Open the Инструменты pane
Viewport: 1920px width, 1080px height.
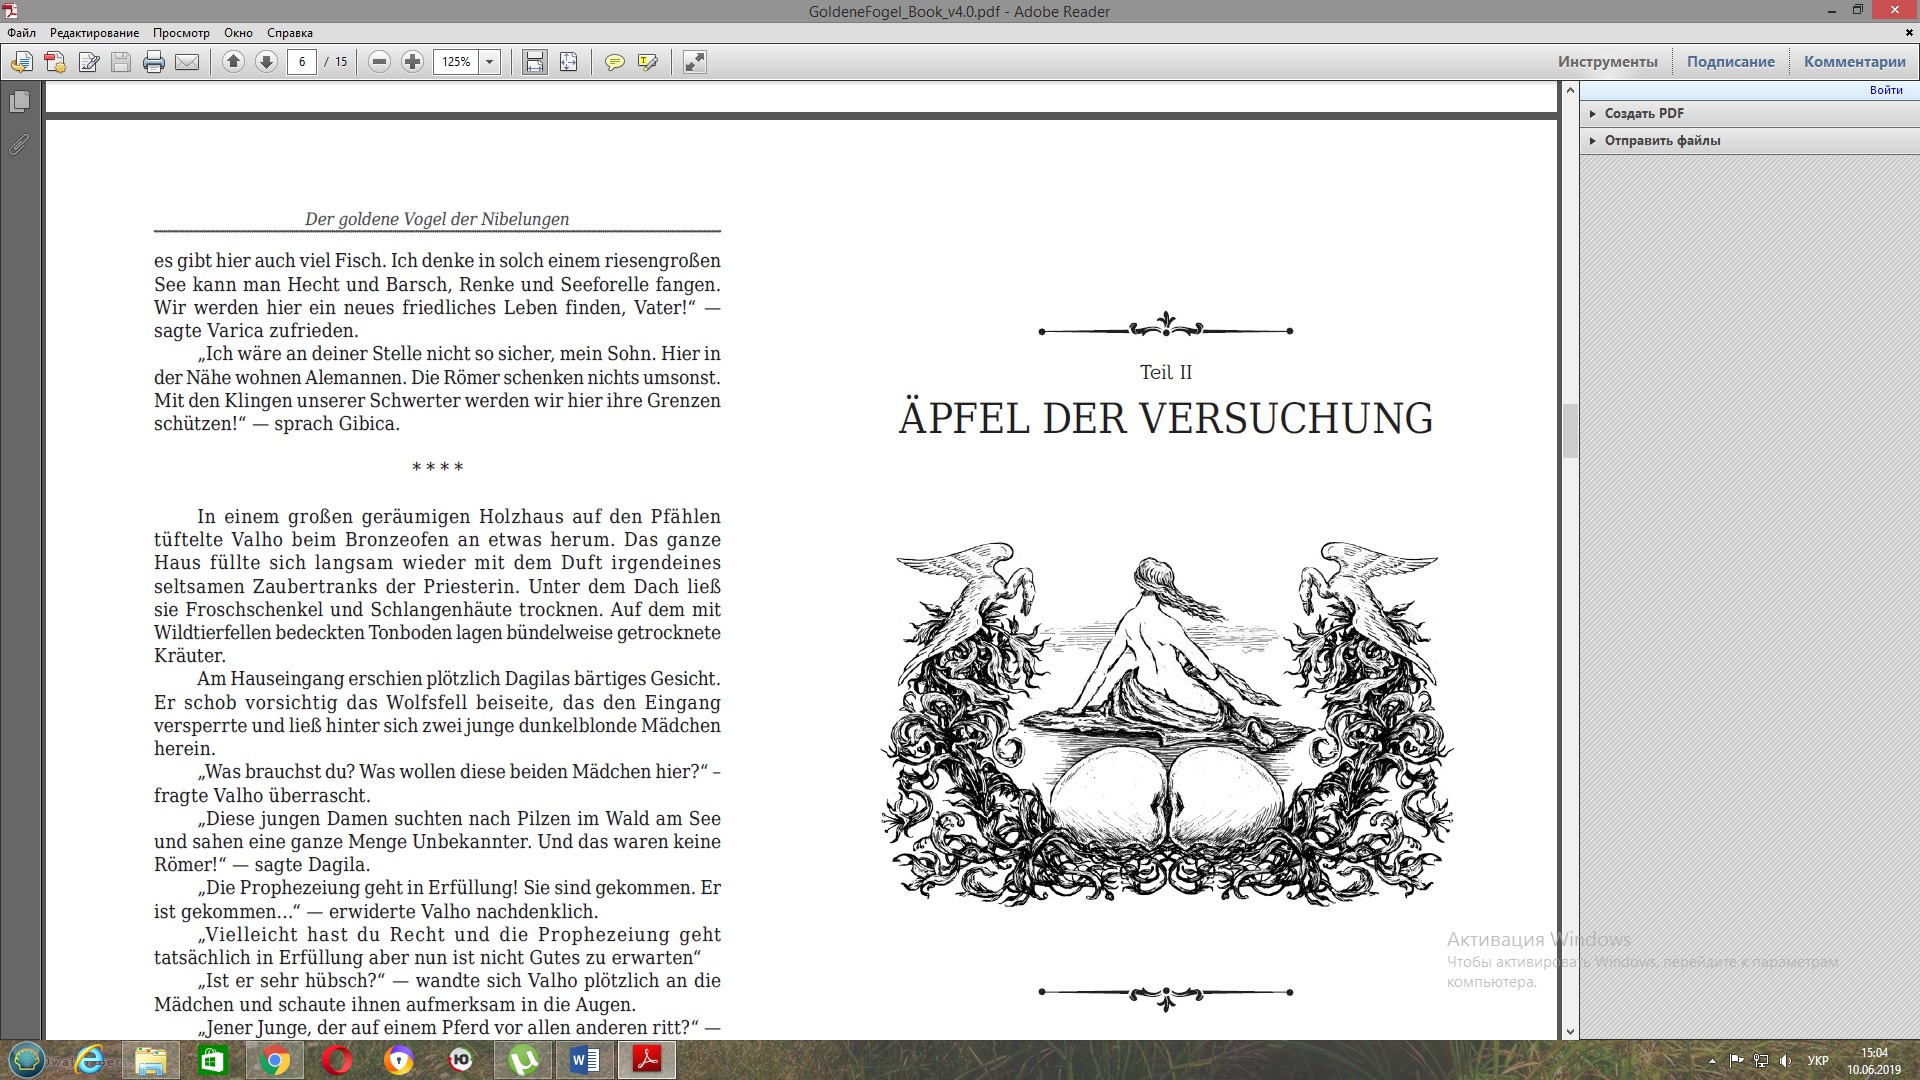click(x=1607, y=62)
